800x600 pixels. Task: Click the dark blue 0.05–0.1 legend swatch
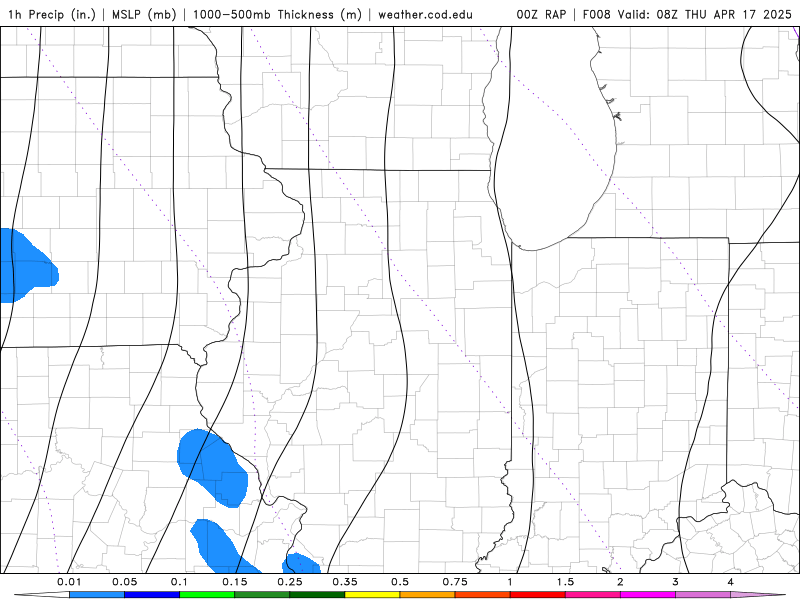152,595
